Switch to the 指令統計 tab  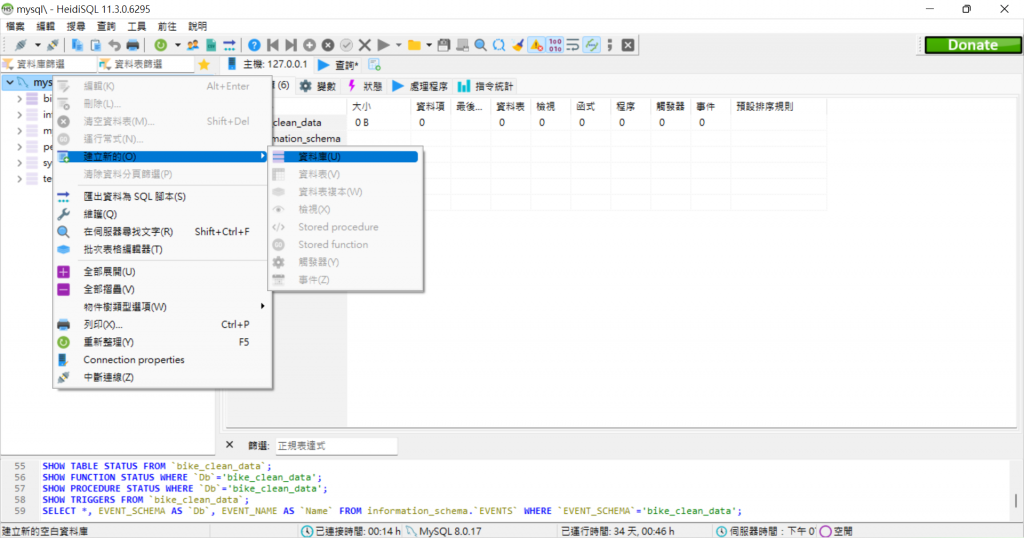486,86
